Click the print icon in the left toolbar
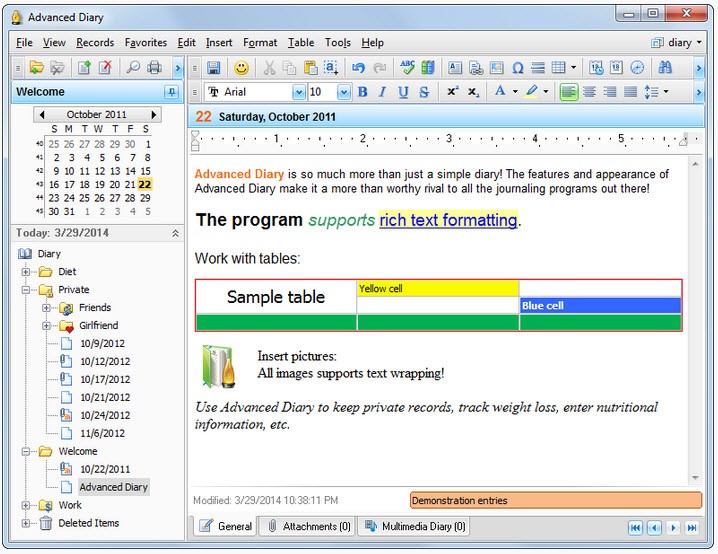718x554 pixels. pos(154,68)
